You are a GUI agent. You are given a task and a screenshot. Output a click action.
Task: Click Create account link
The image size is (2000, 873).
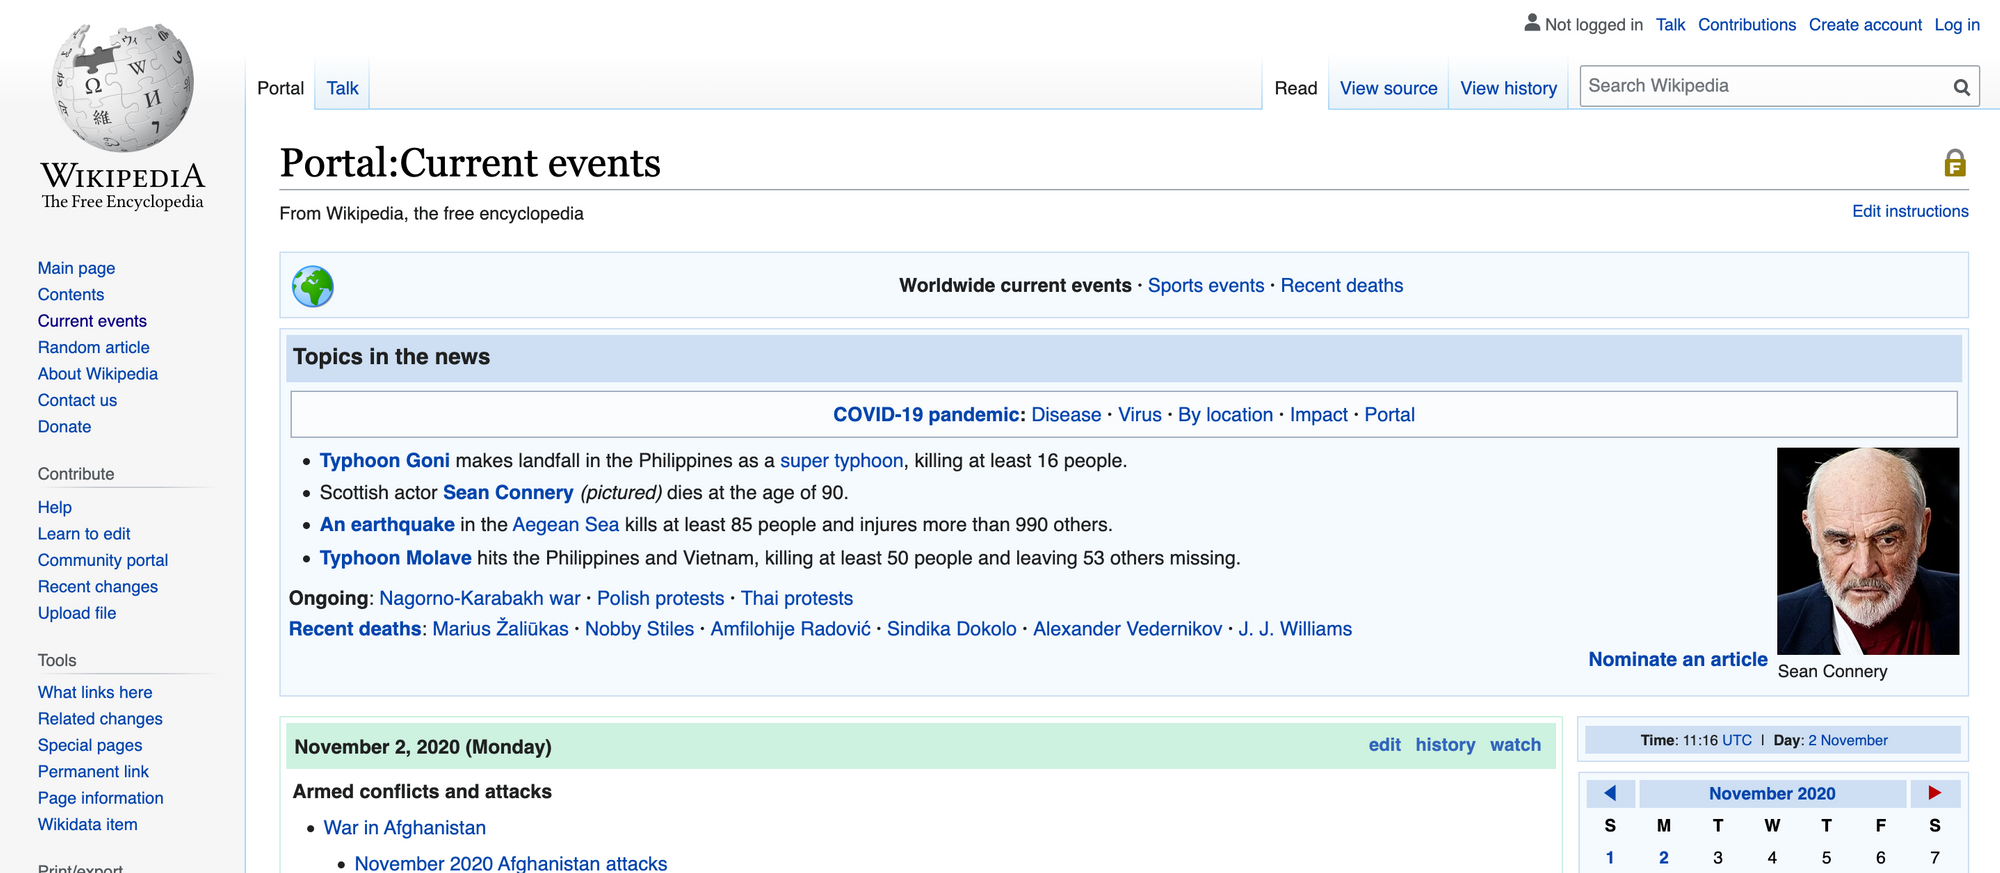pyautogui.click(x=1865, y=25)
